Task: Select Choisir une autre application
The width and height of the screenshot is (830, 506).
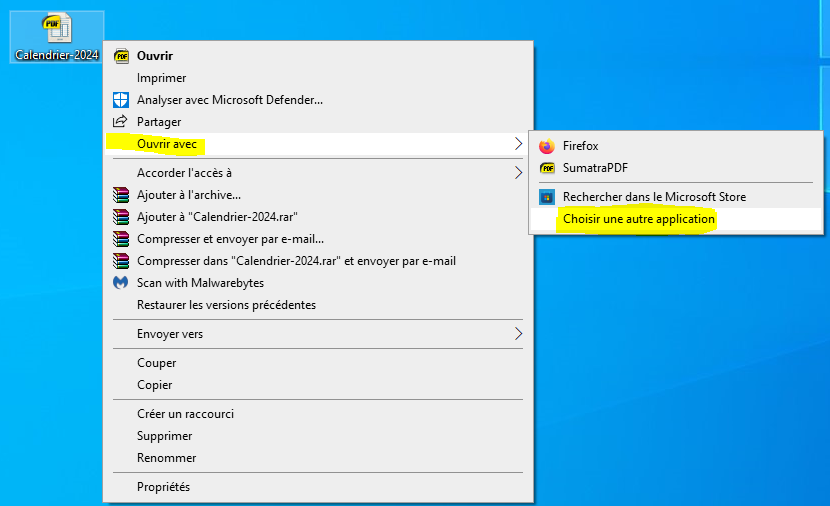Action: point(676,219)
